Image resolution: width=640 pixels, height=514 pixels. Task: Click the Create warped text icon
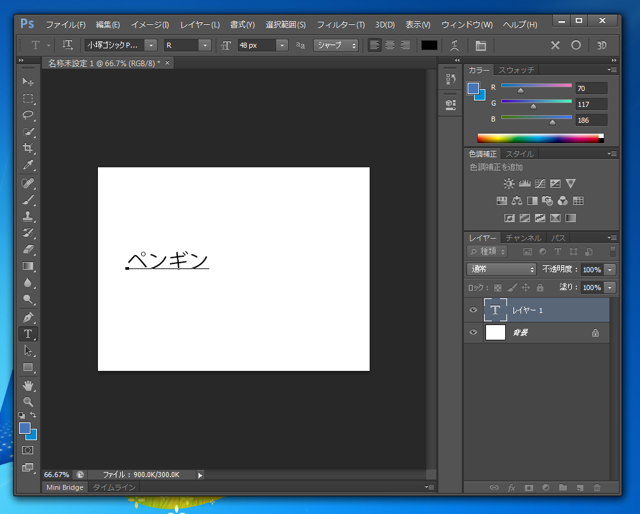(x=454, y=45)
